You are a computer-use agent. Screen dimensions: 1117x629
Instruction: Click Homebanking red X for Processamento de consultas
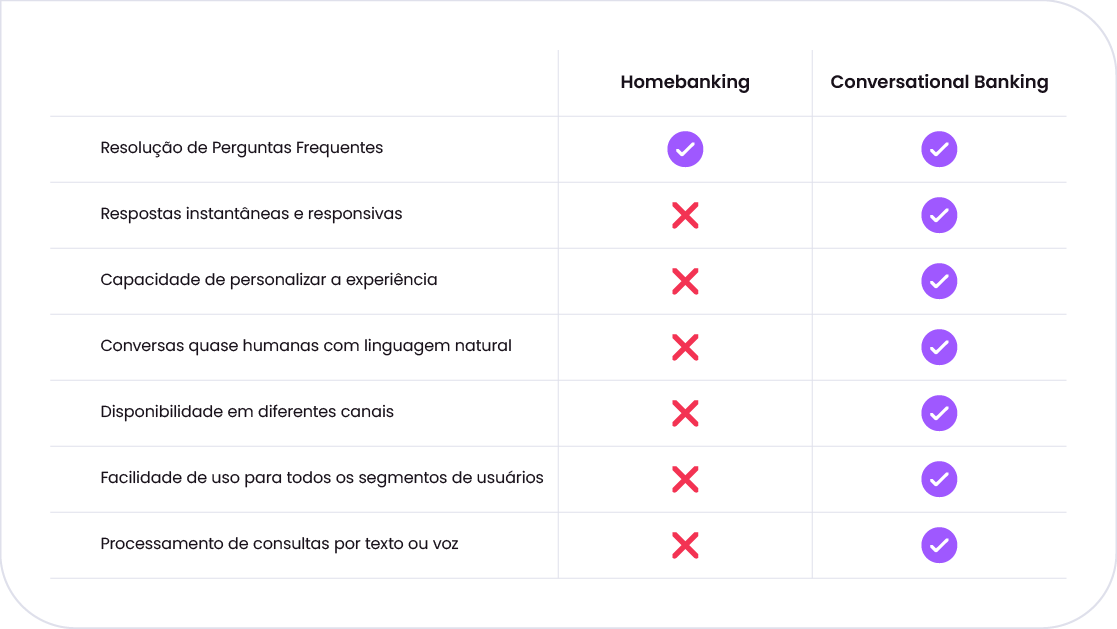[x=685, y=545]
